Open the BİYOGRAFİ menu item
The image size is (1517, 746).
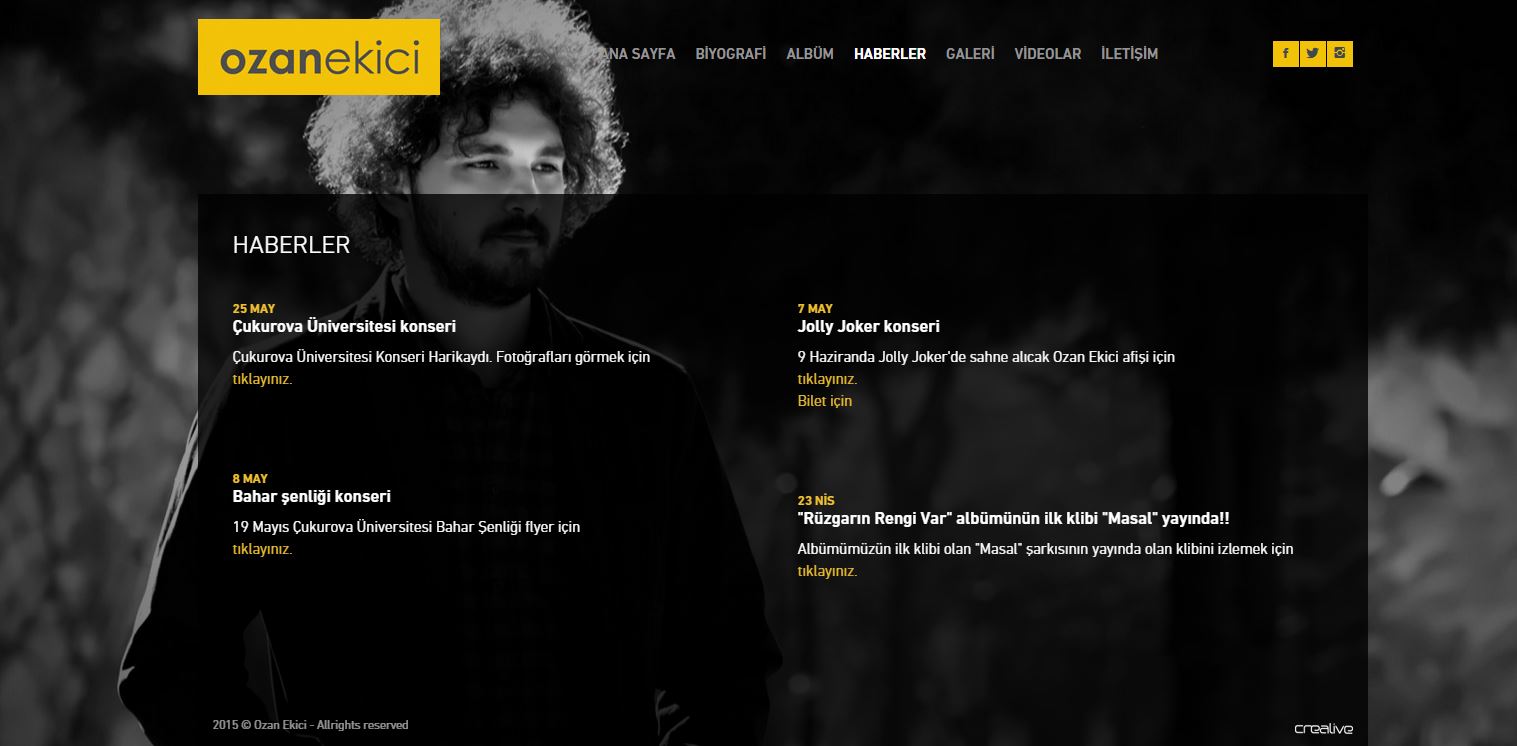730,54
